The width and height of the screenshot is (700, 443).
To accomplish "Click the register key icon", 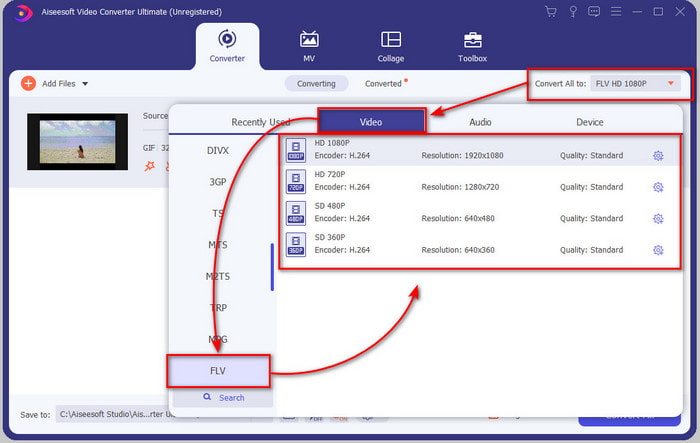I will (573, 12).
